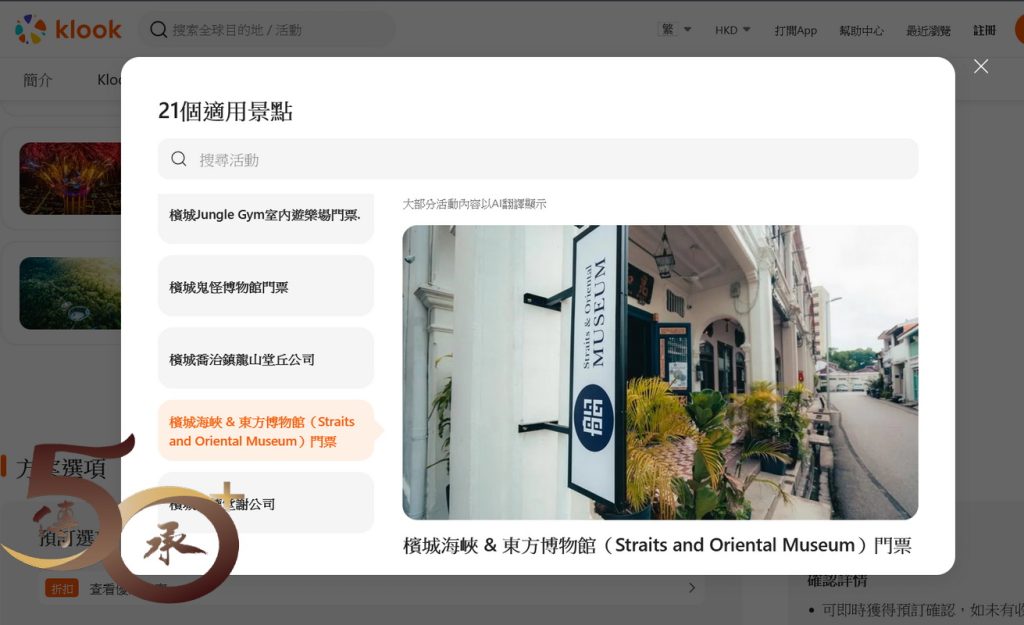
Task: Click the Straits & Oriental Museum photo
Action: (x=660, y=372)
